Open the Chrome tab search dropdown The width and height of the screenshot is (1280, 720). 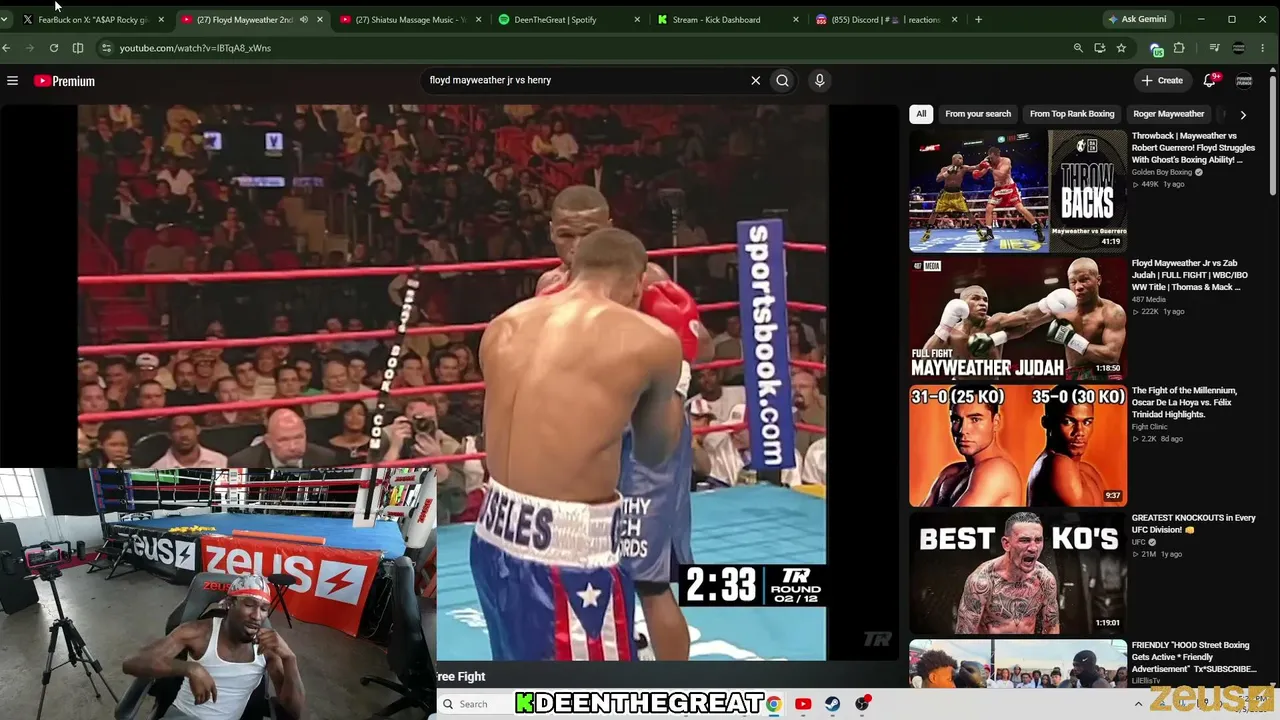point(5,19)
